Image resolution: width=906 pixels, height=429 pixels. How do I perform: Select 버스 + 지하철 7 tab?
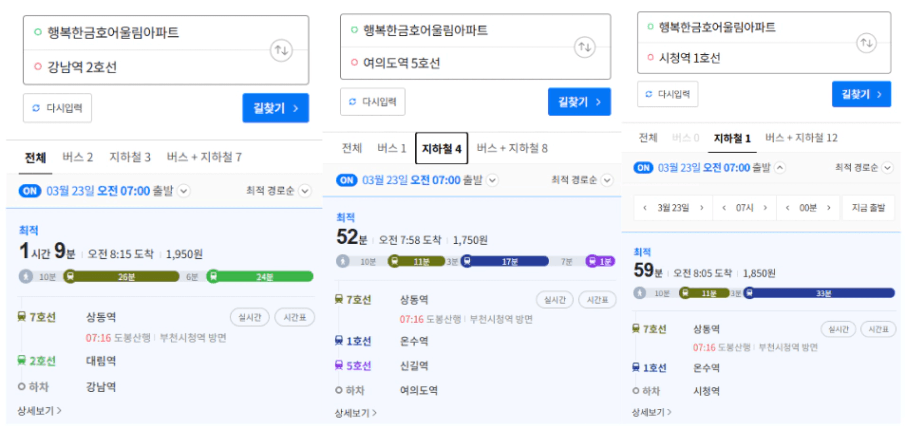[x=204, y=157]
